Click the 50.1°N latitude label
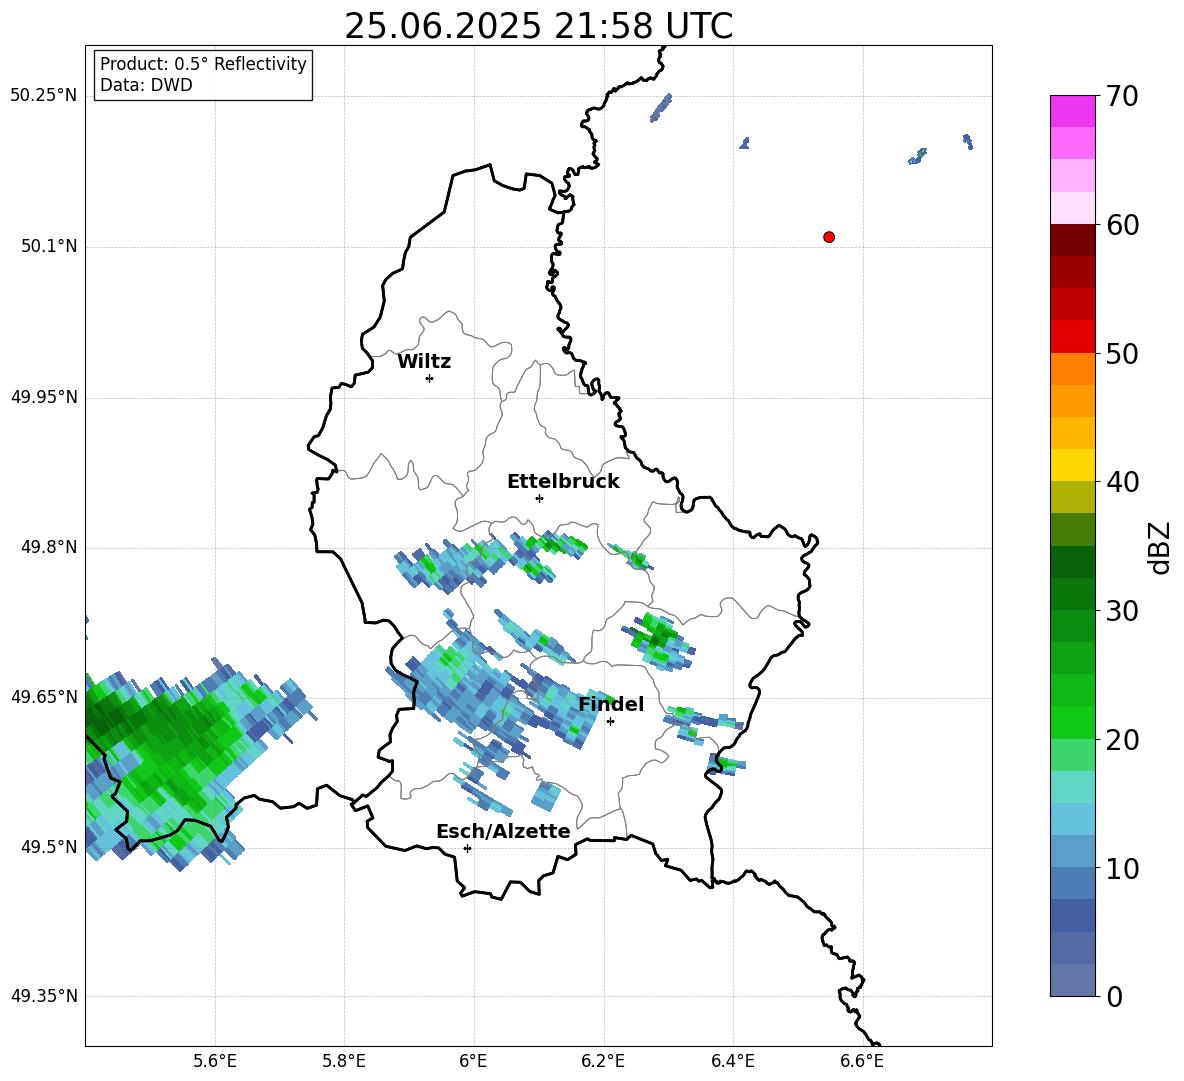Viewport: 1184px width, 1081px height. point(49,247)
